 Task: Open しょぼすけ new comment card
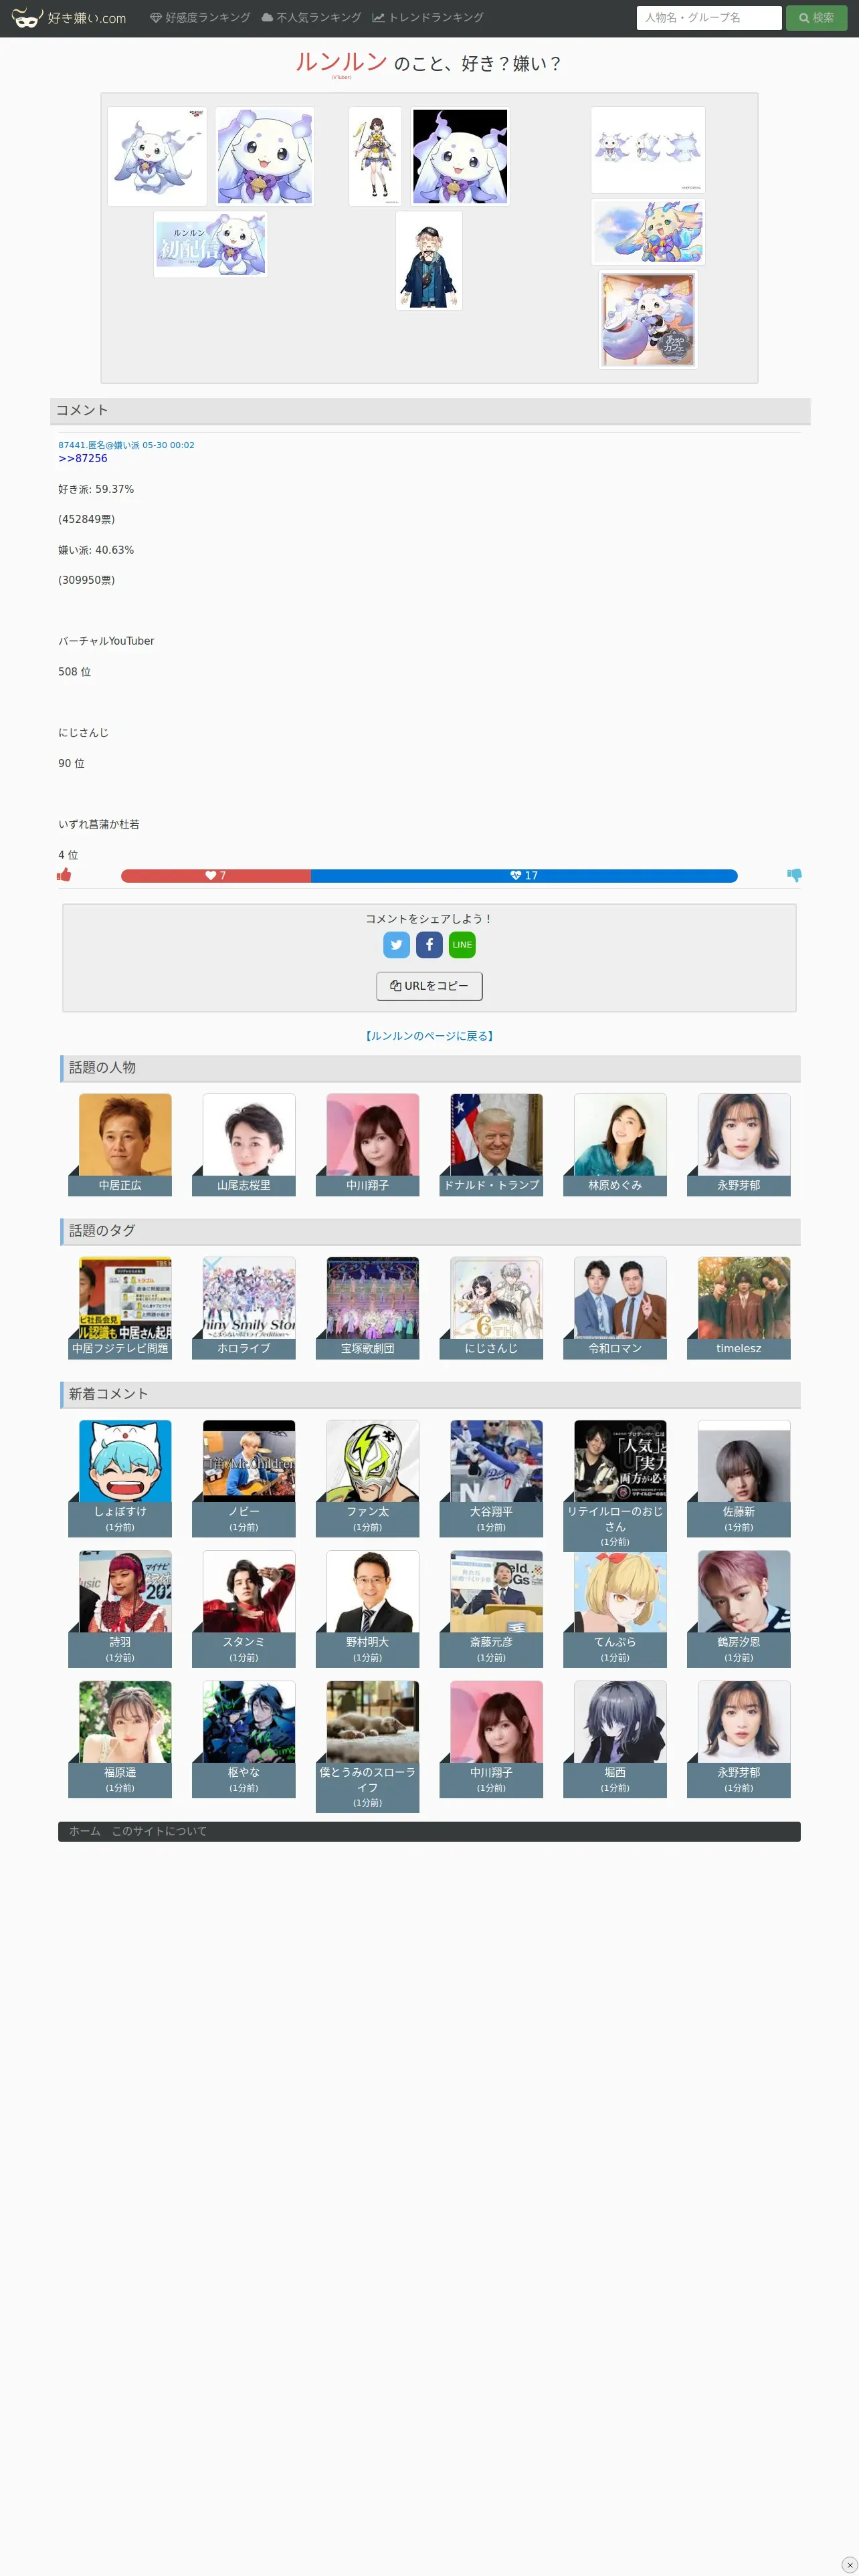coord(120,1478)
